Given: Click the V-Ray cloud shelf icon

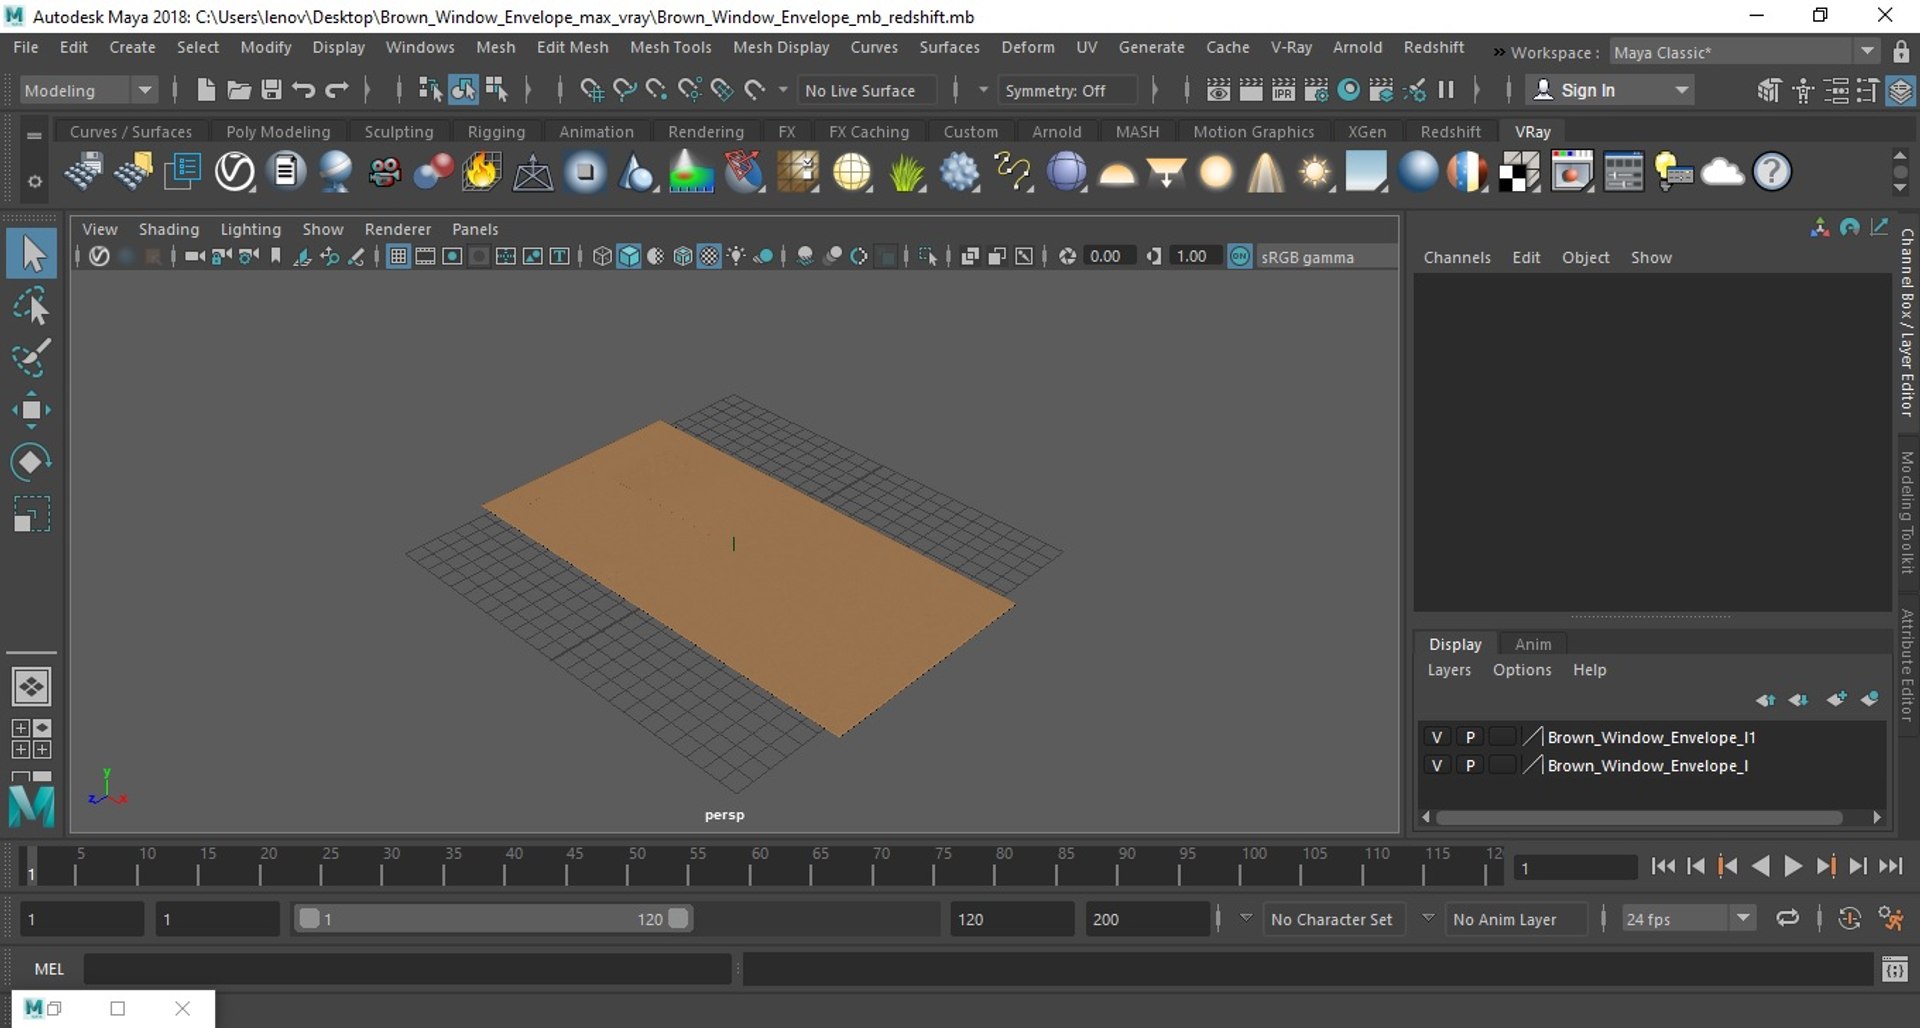Looking at the screenshot, I should [1722, 172].
